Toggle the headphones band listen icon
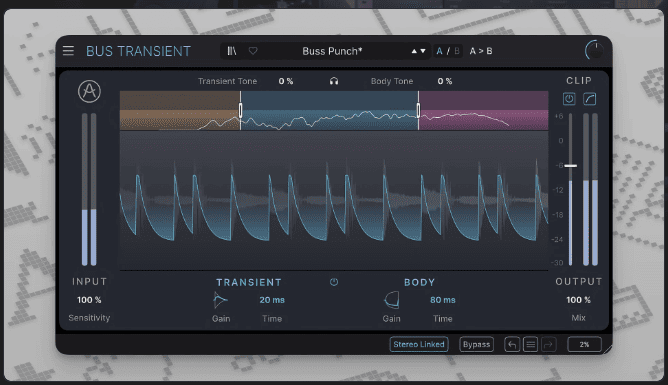668x385 pixels. 334,81
